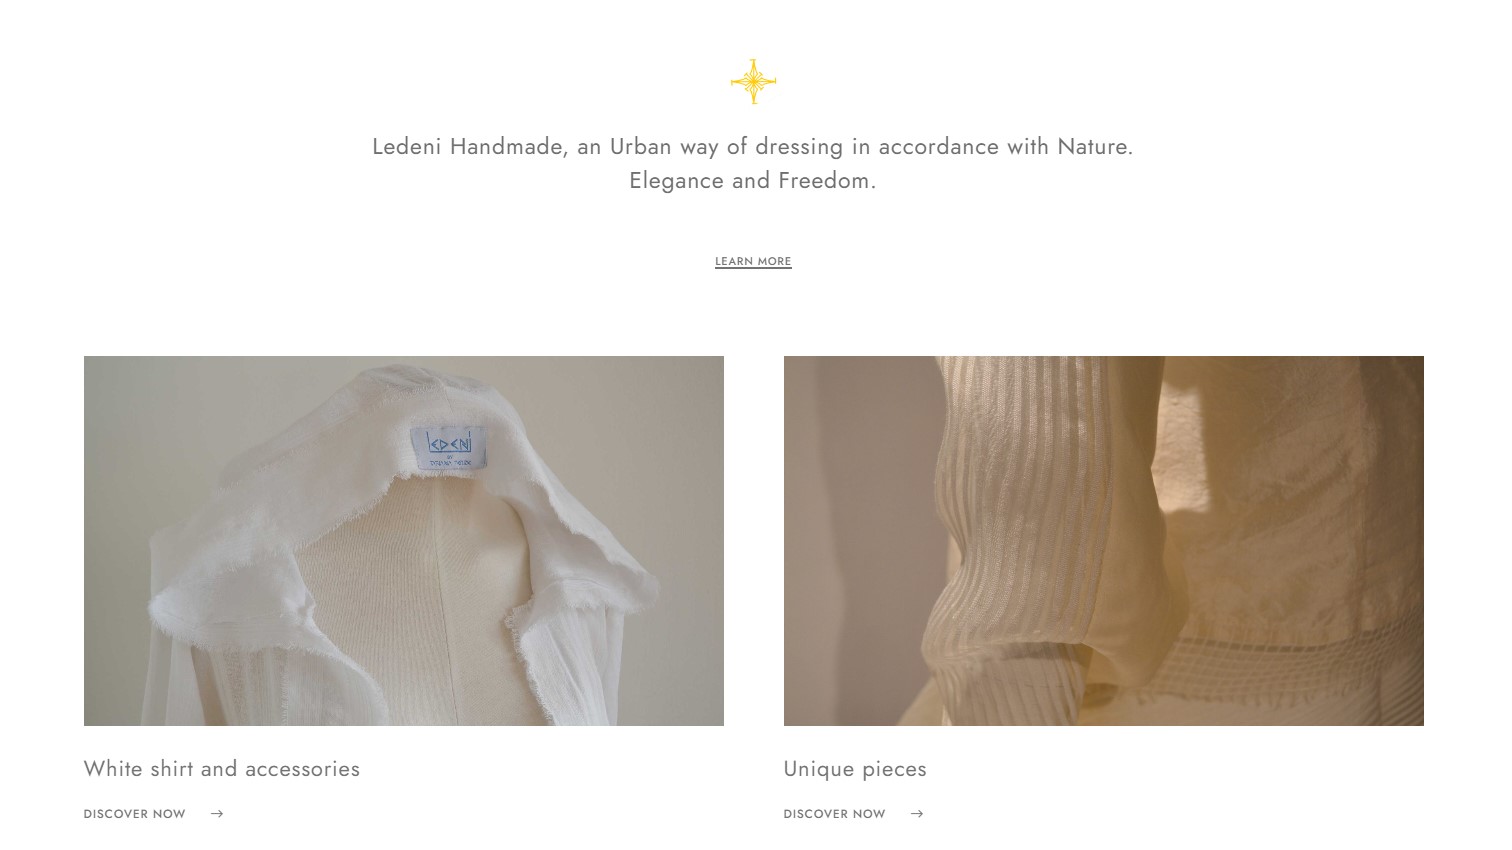This screenshot has height=850, width=1512.
Task: Open the Learn More link
Action: [753, 262]
